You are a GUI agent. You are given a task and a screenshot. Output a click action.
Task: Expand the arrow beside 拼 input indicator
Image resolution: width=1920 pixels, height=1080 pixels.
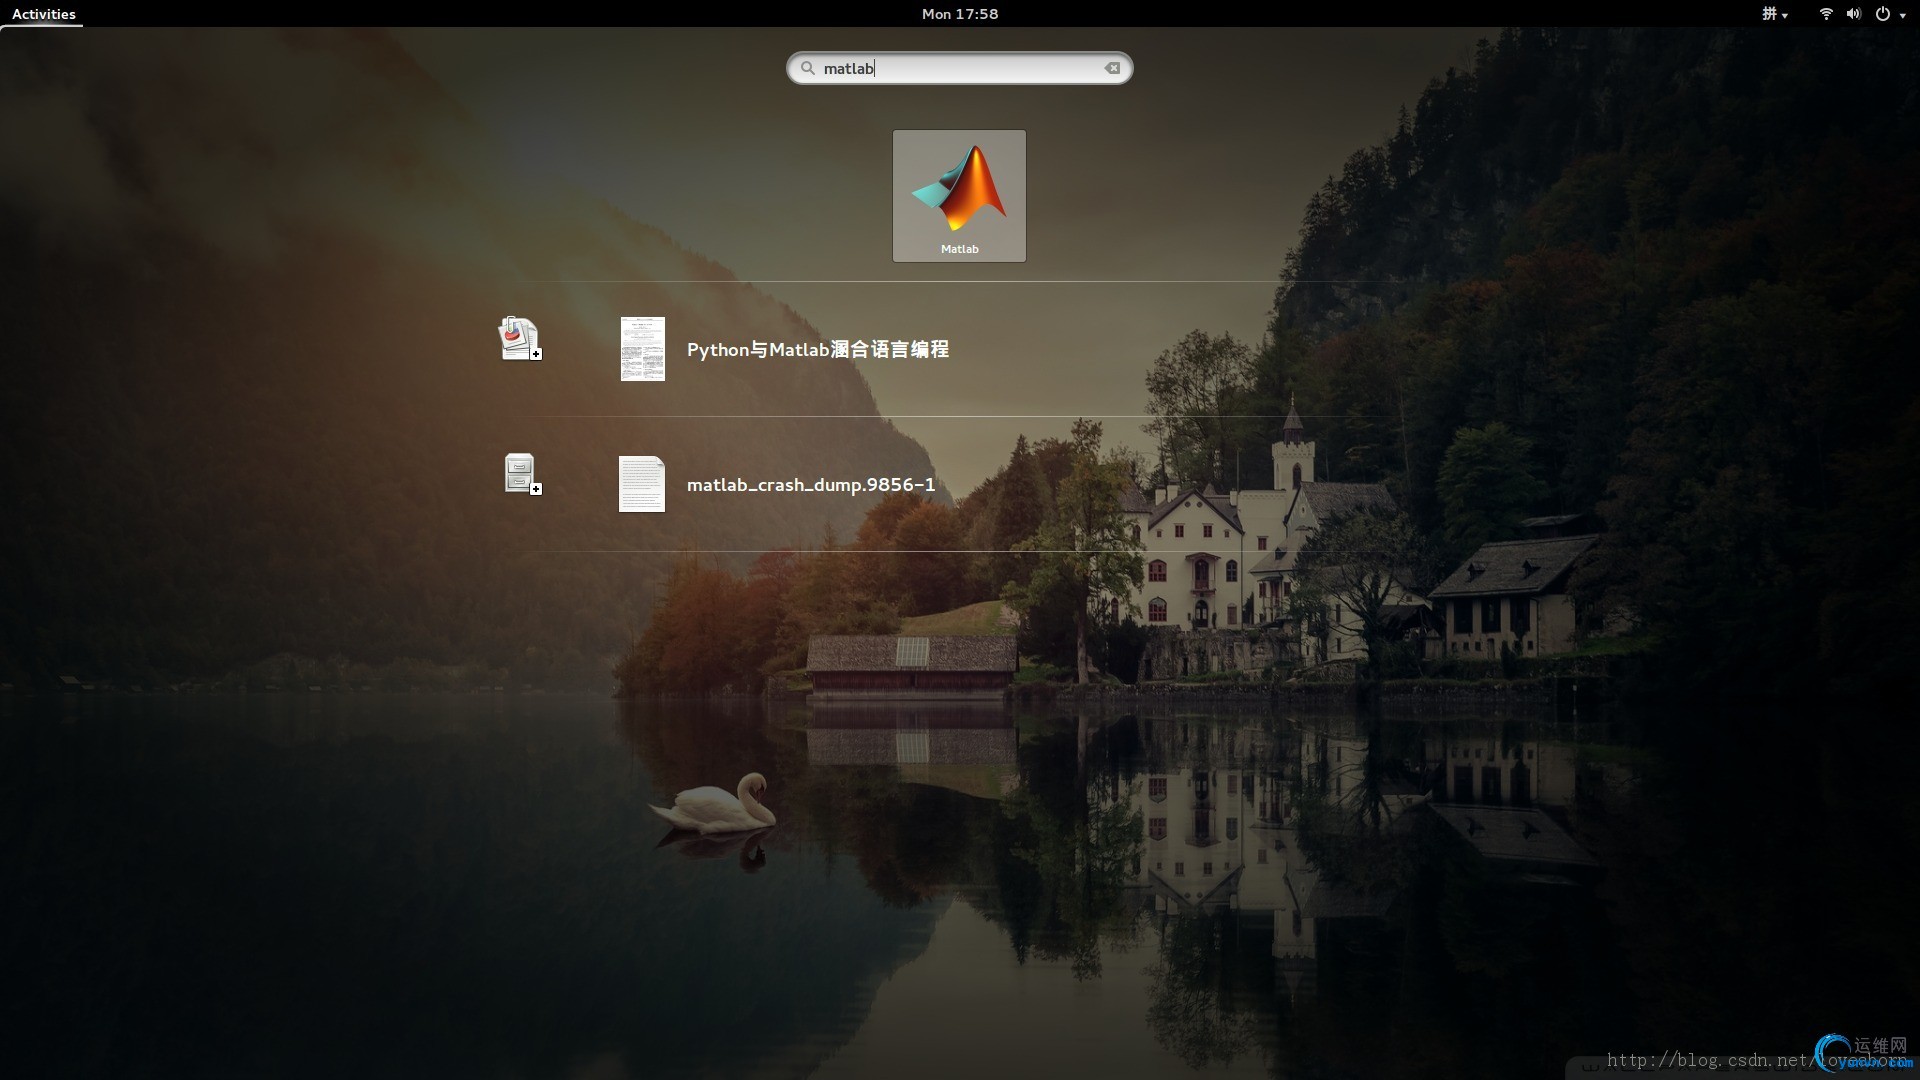pos(1785,15)
